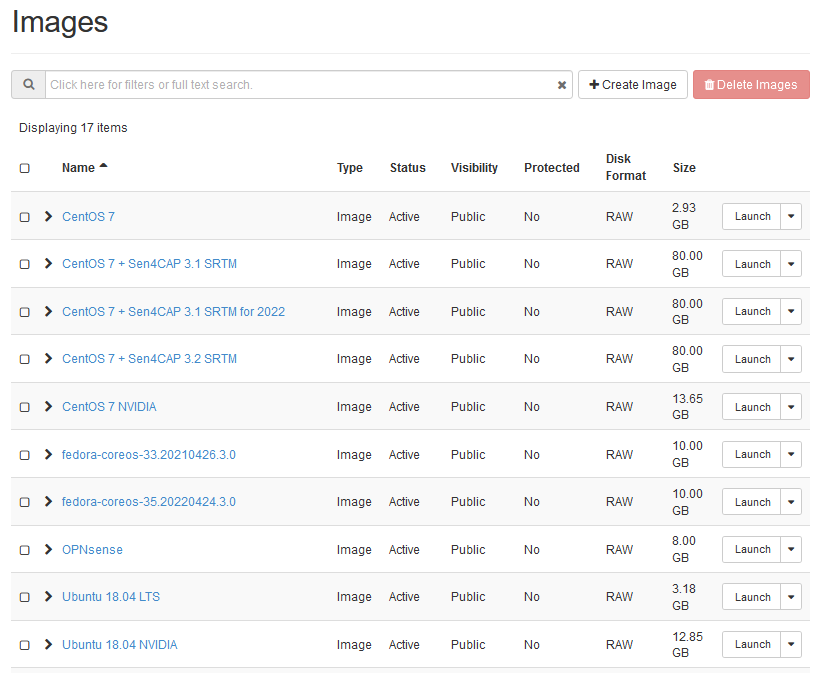Image resolution: width=818 pixels, height=673 pixels.
Task: Click the Create Image button
Action: coord(633,85)
